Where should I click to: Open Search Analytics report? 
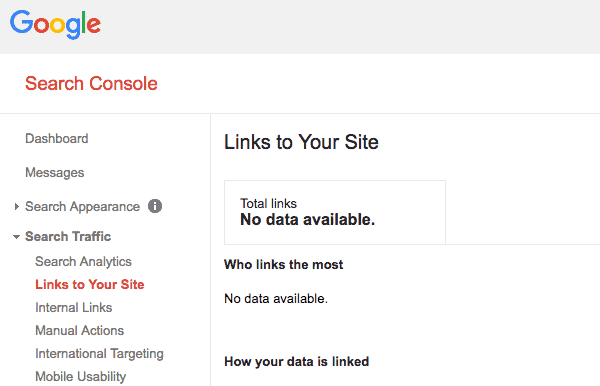coord(83,262)
